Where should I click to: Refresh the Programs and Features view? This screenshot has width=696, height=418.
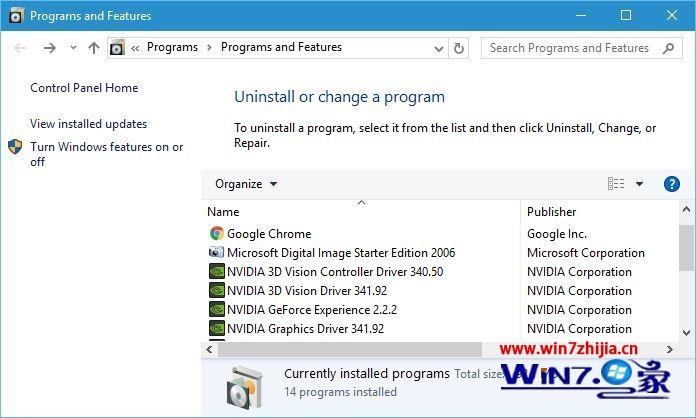coord(459,48)
